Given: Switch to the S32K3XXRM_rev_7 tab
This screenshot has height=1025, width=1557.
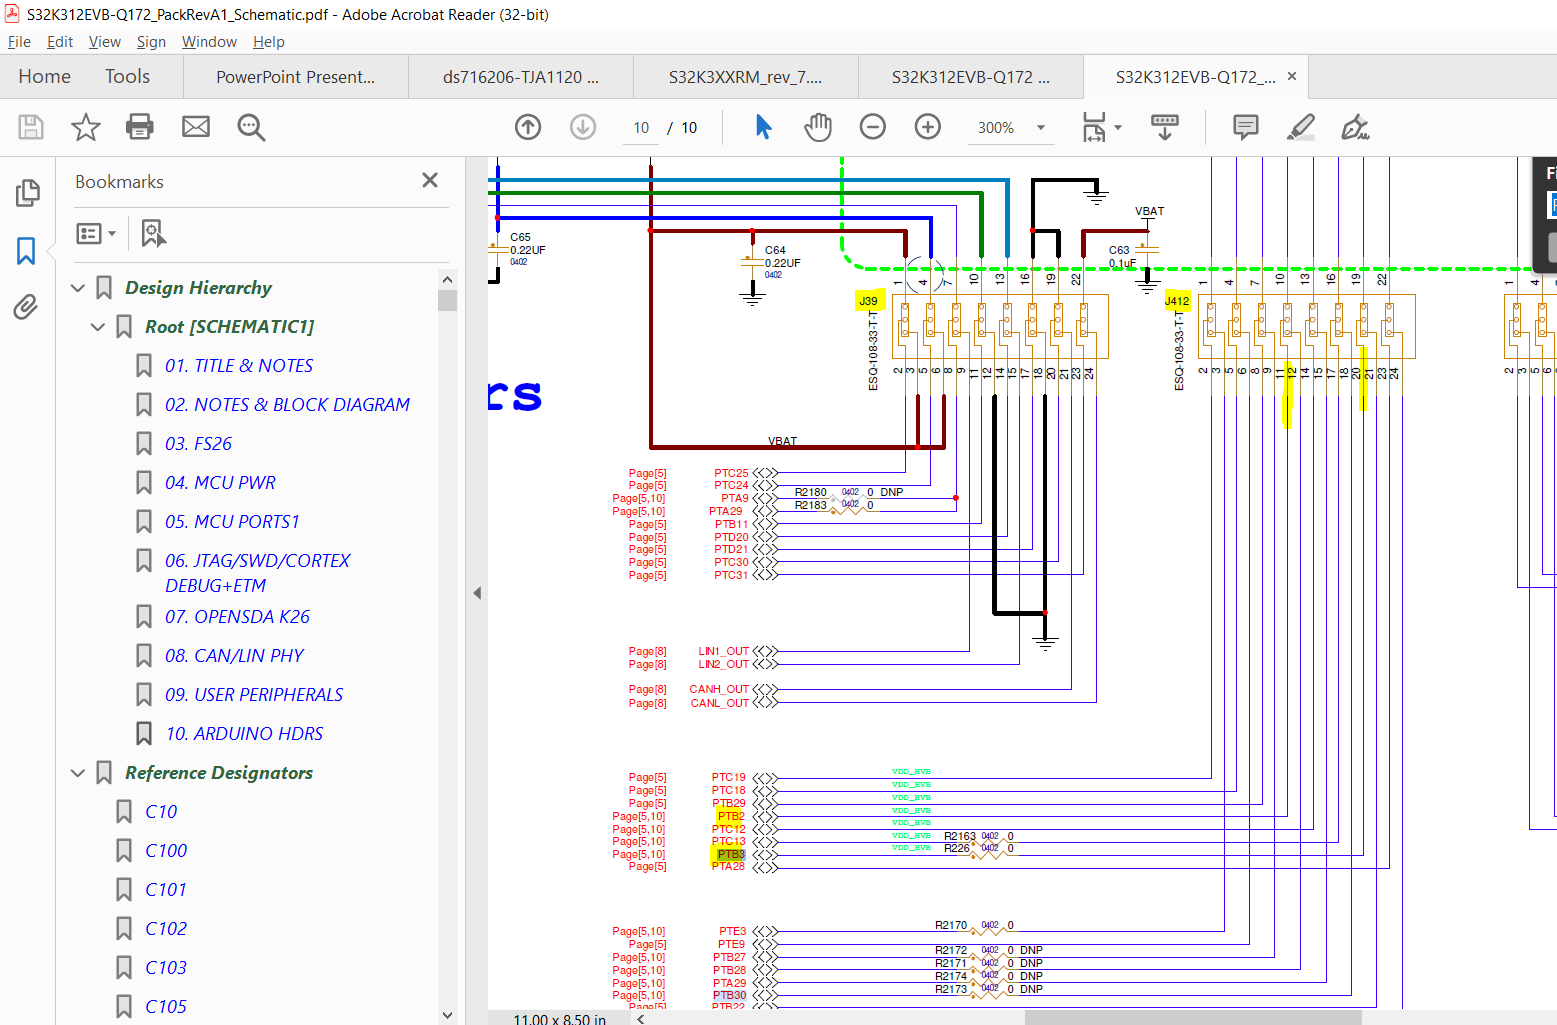Looking at the screenshot, I should pos(744,76).
